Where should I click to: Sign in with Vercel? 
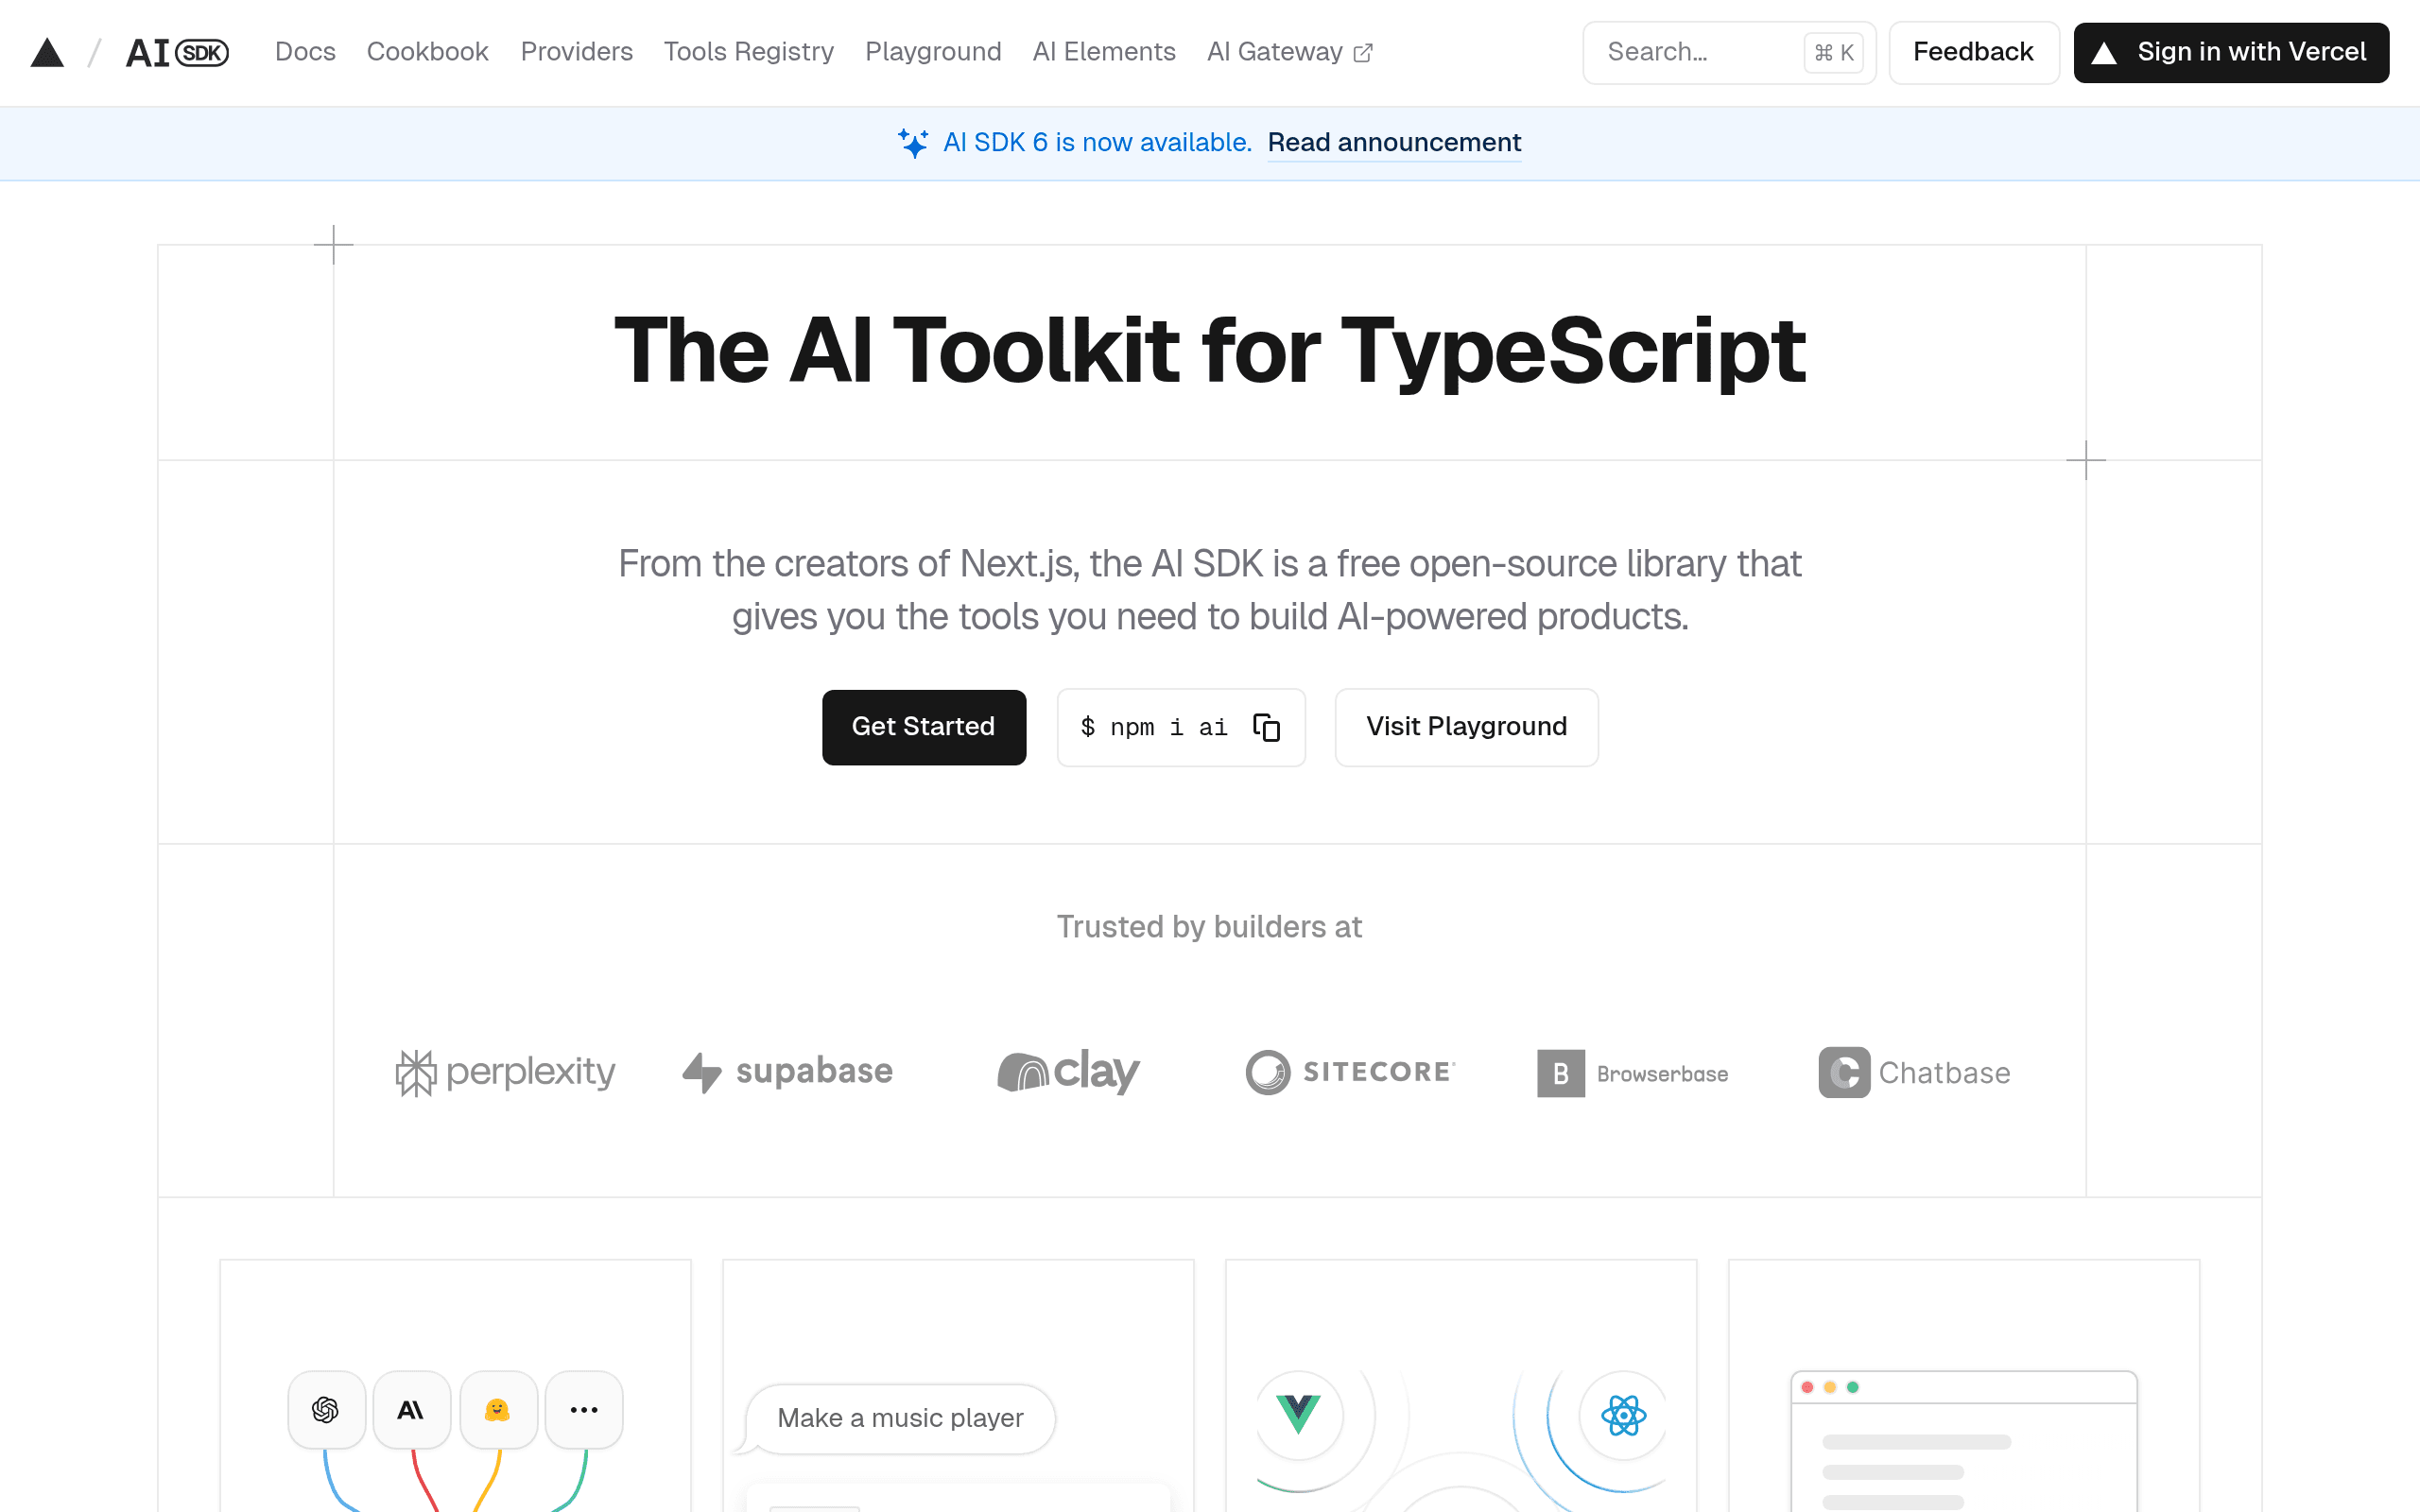pos(2231,52)
